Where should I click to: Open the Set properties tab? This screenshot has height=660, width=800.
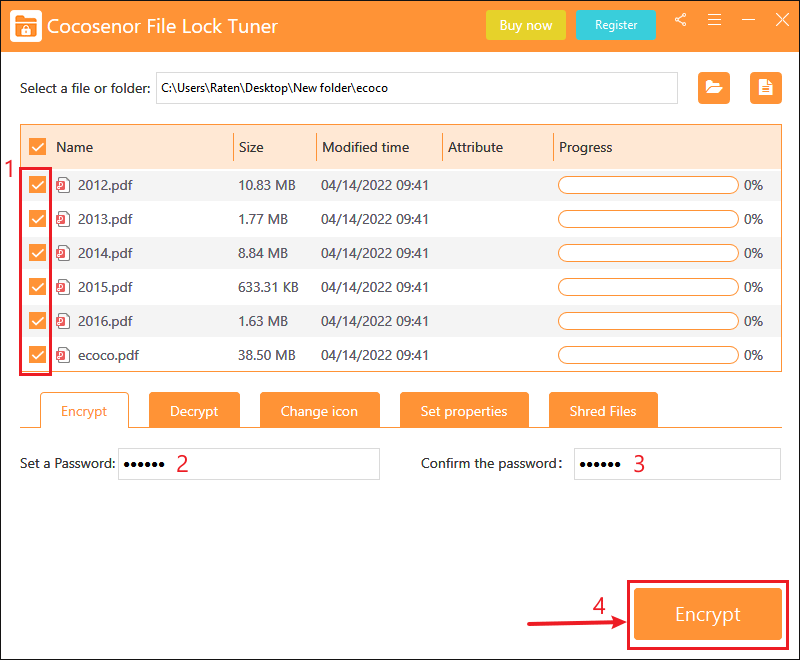(x=464, y=411)
